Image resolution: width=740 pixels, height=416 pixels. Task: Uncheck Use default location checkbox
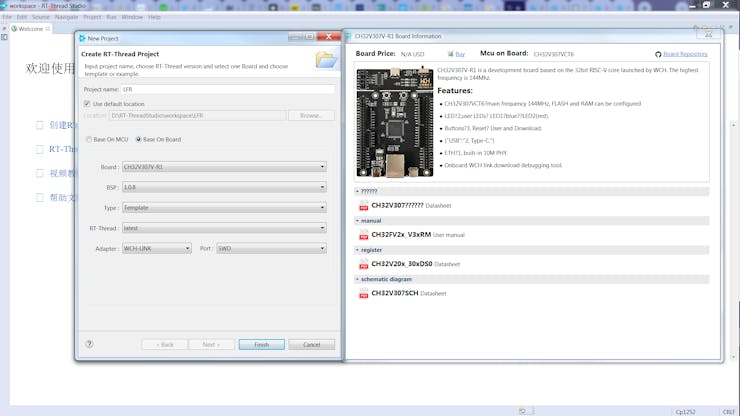(x=87, y=103)
